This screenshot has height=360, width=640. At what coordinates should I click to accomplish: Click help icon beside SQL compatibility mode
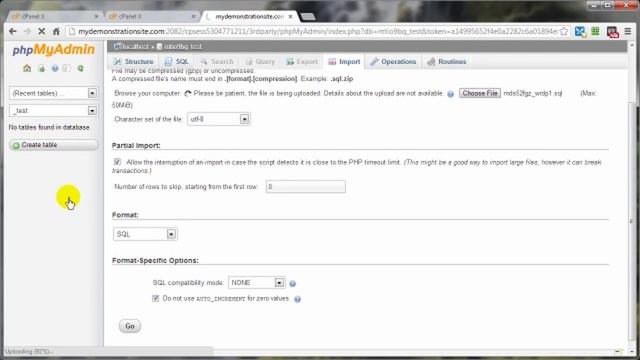[x=292, y=283]
